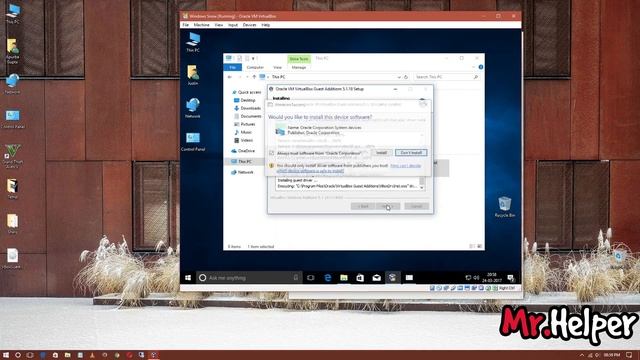Switch to Computer ribbon tab in Explorer

[255, 67]
